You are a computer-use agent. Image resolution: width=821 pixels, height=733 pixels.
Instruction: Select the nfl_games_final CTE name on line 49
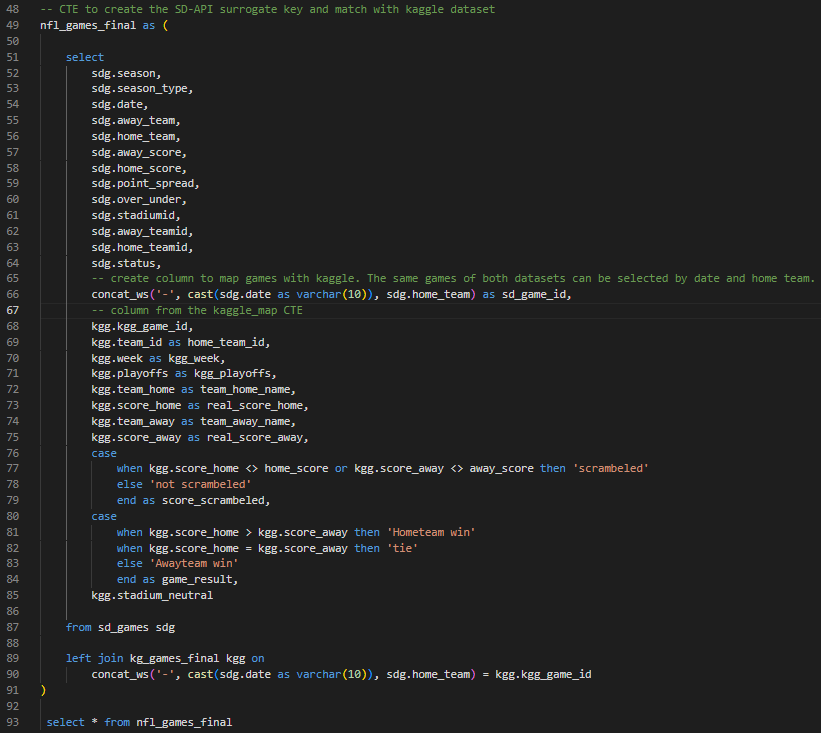[x=85, y=25]
